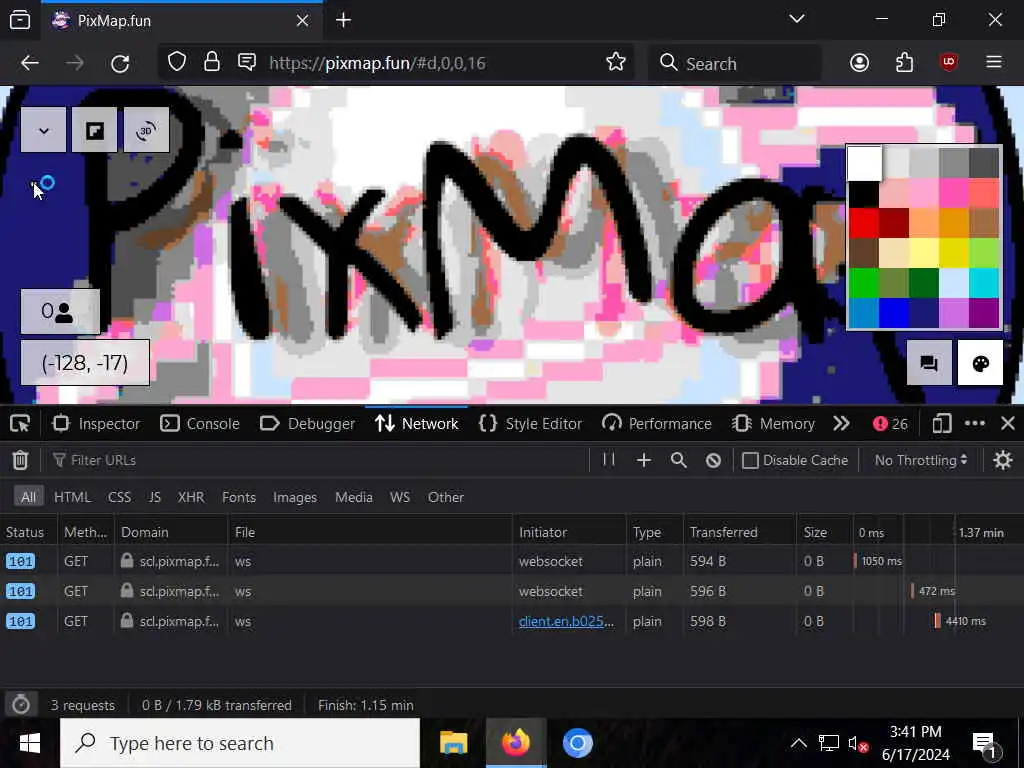Pause network recording
Screen dimensions: 1024x768
(609, 460)
